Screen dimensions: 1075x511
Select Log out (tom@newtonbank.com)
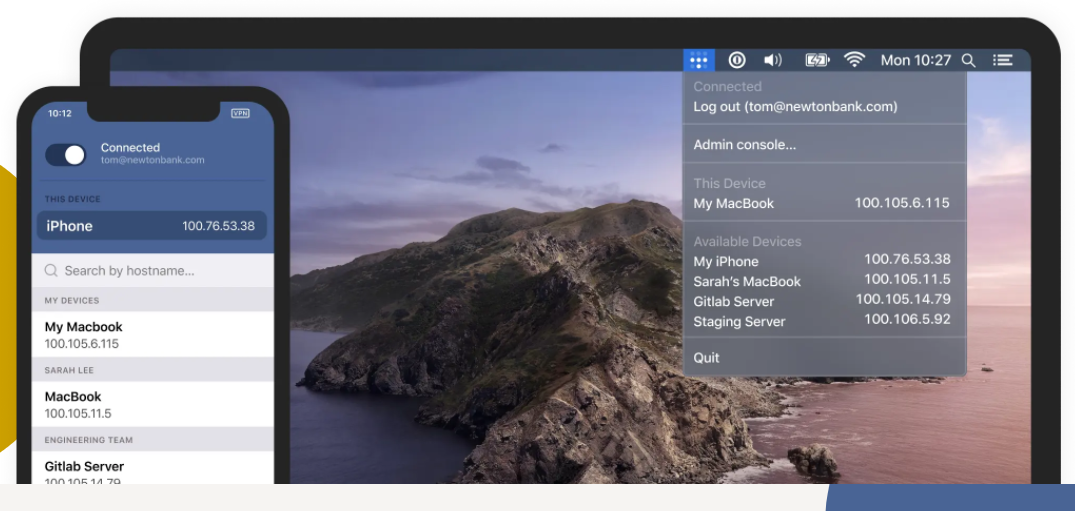[795, 107]
